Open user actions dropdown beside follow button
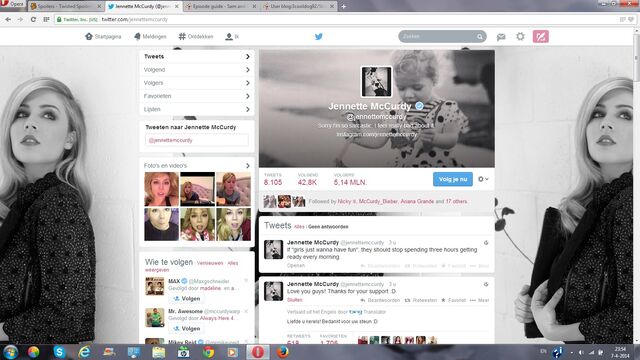 pos(483,179)
